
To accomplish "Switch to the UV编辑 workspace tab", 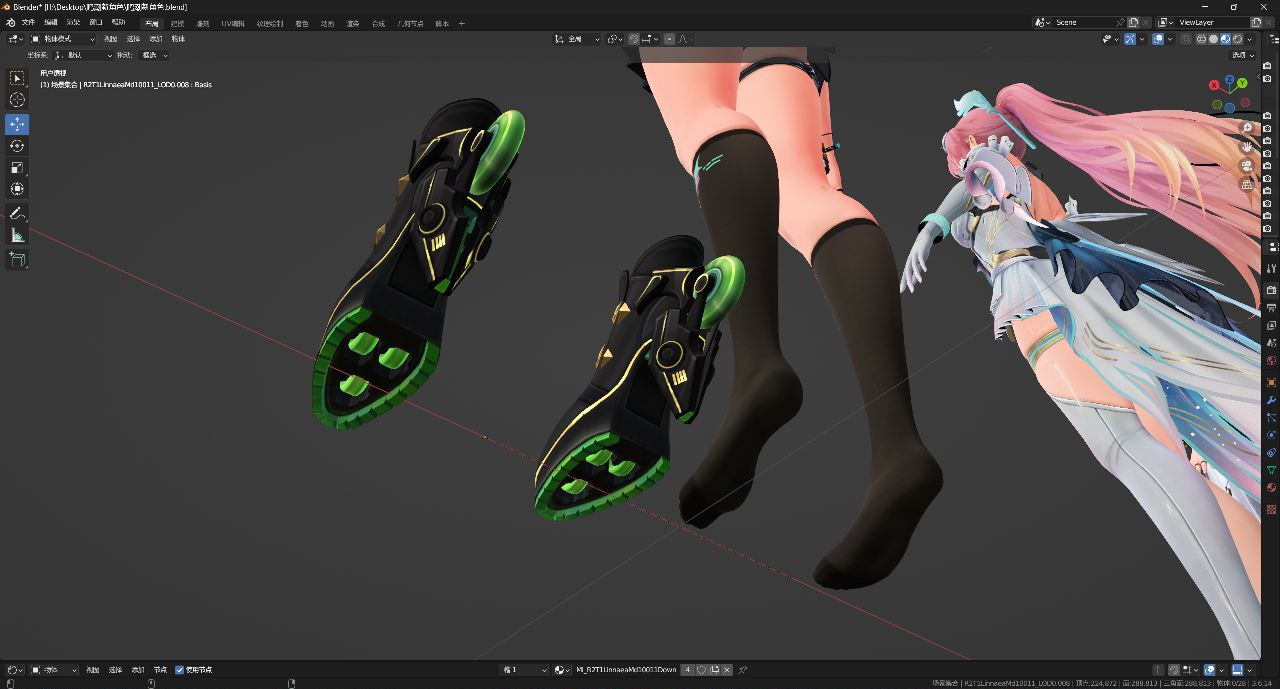I will coord(233,23).
